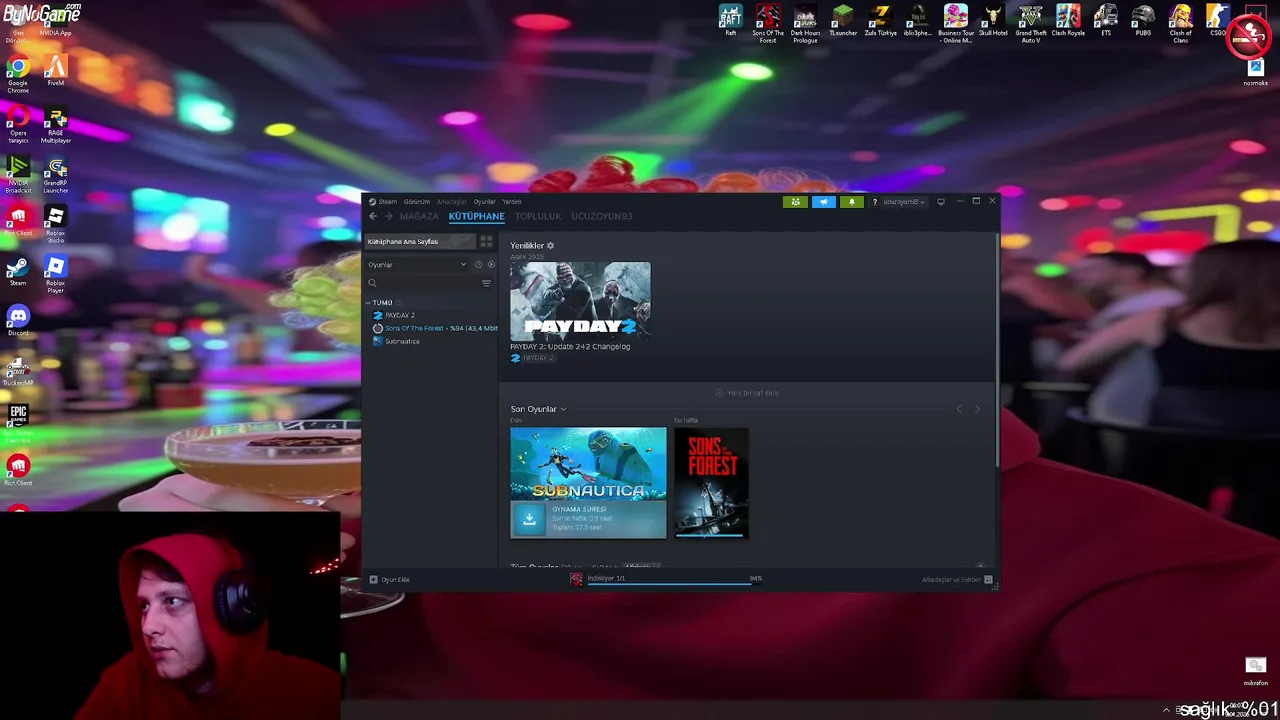Open the Arkadaşlar menu
Screen dimensions: 1280x720
pyautogui.click(x=452, y=202)
